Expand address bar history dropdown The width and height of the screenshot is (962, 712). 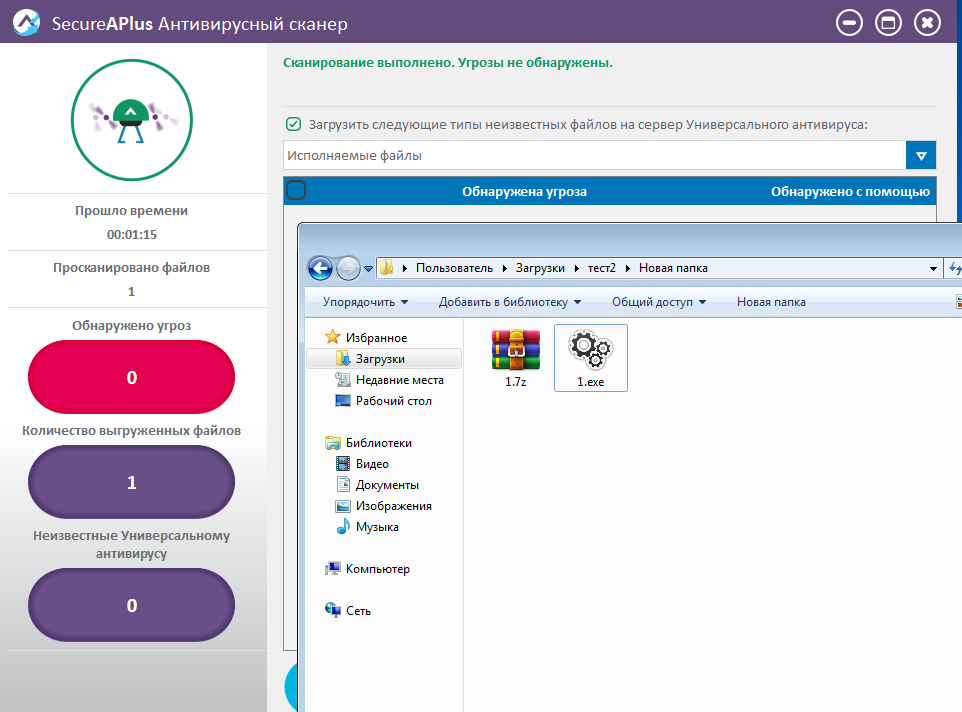click(933, 269)
